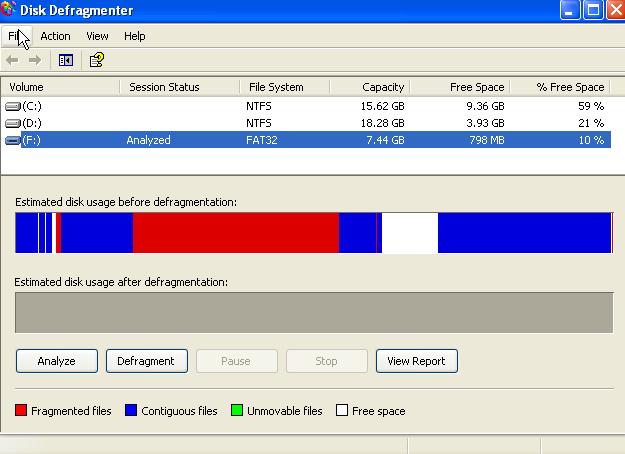Click the 7.44 GB capacity cell
Image resolution: width=625 pixels, height=454 pixels.
coord(385,140)
